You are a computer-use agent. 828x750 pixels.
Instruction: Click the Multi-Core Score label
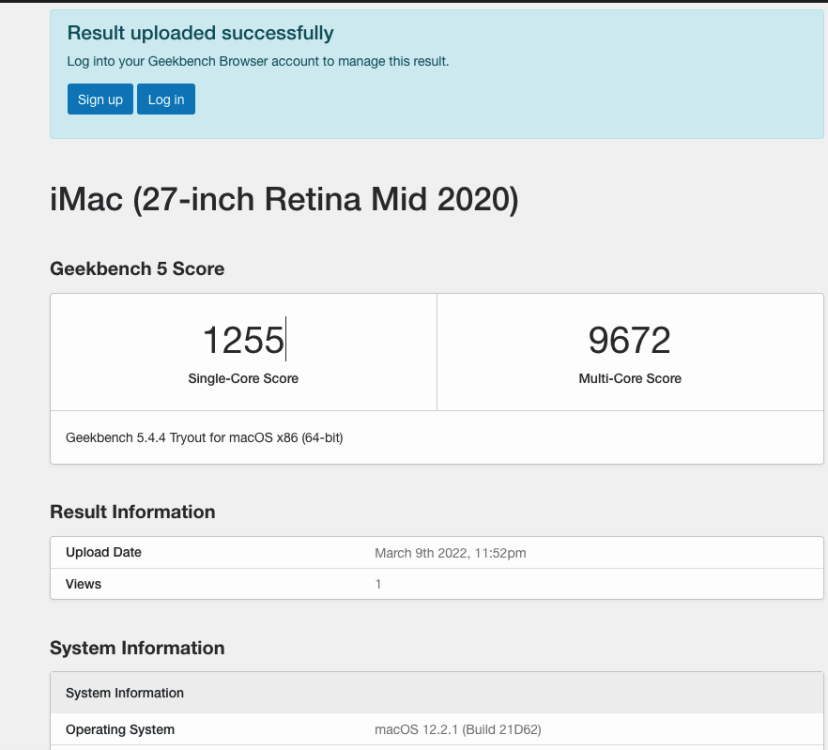(630, 378)
